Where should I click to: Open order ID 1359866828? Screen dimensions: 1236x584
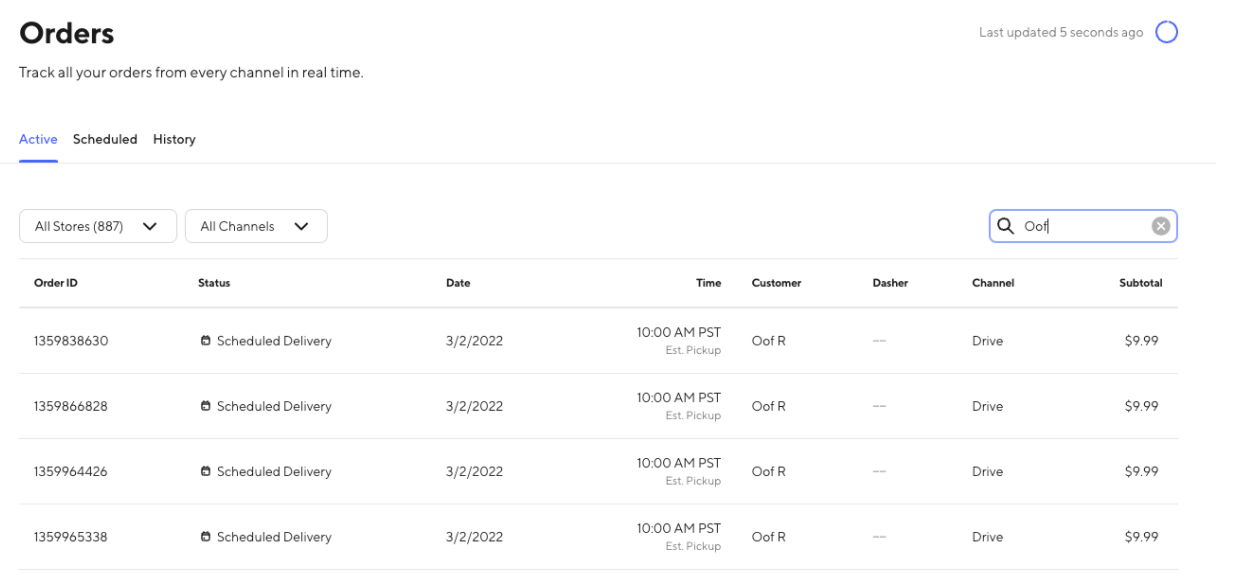tap(71, 406)
